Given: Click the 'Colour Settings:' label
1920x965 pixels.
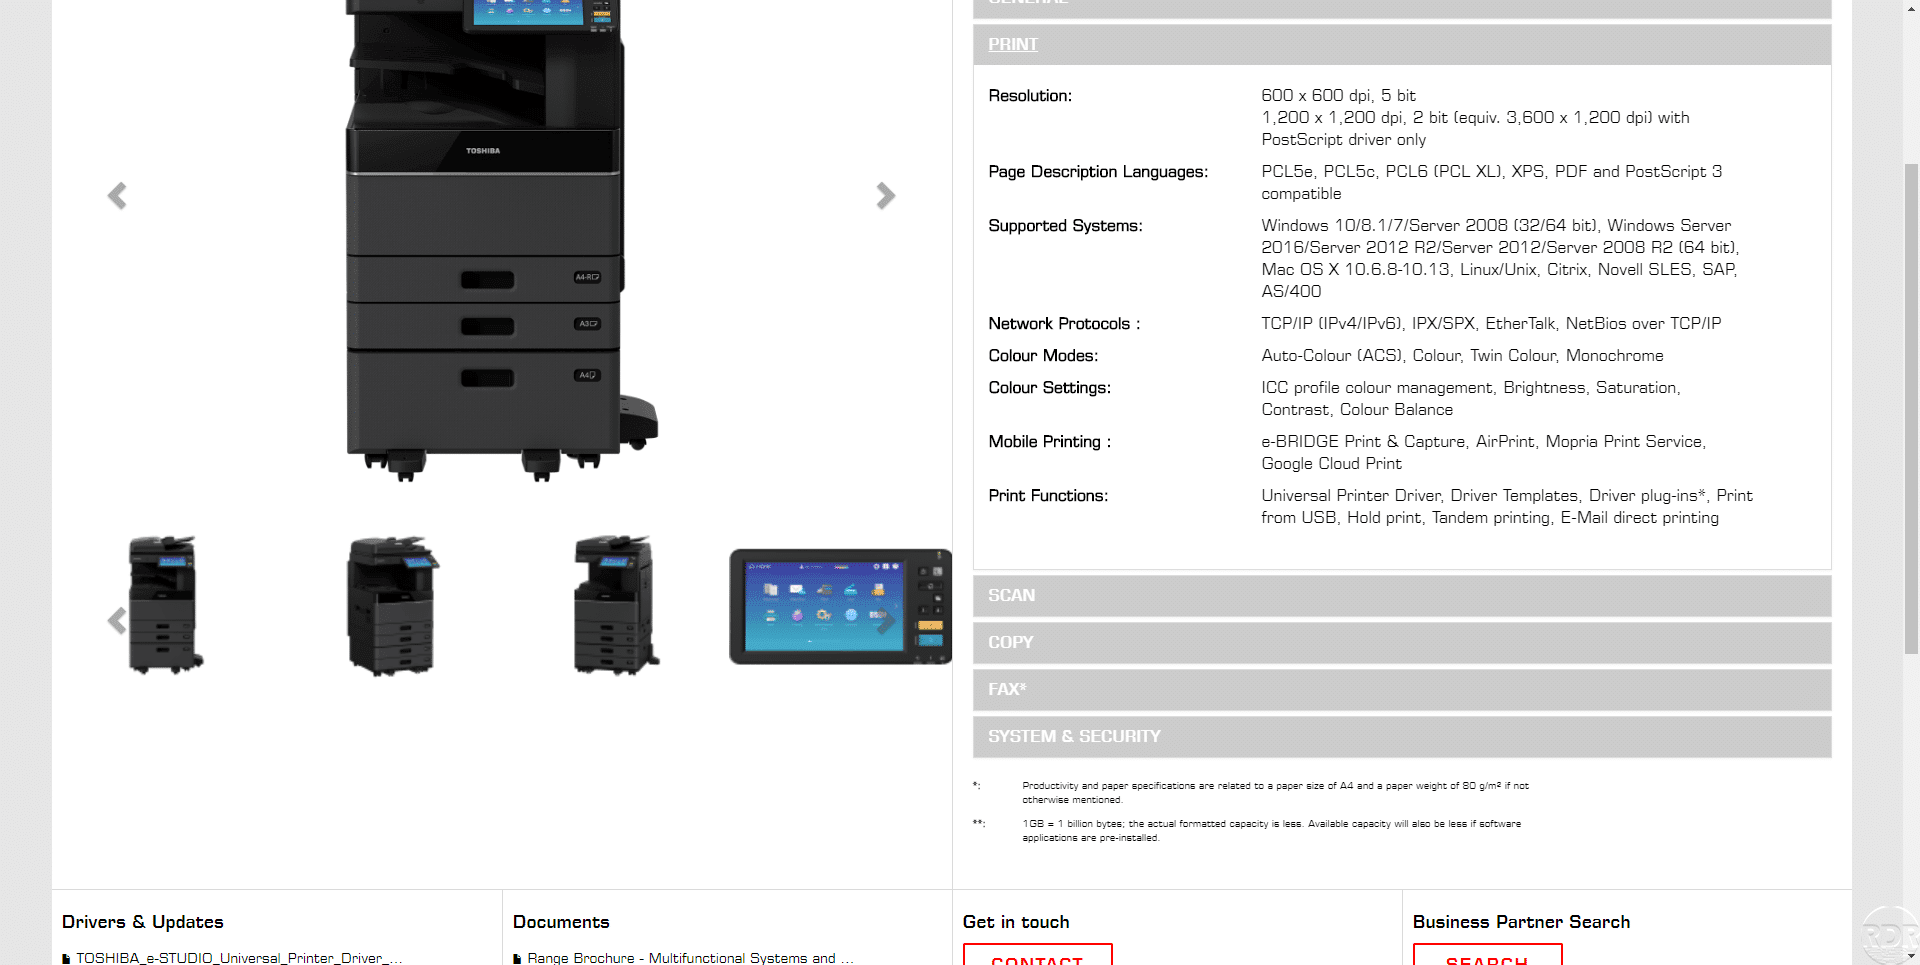Looking at the screenshot, I should click(1049, 388).
